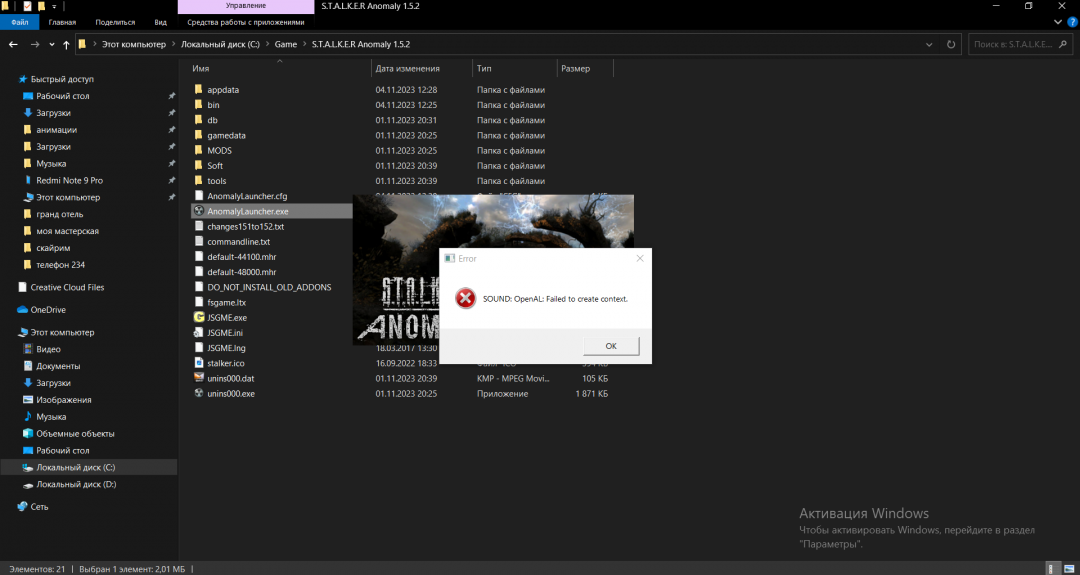Open Быстрый доступ in navigation pane
Screen dimensions: 1080x575
(x=62, y=79)
